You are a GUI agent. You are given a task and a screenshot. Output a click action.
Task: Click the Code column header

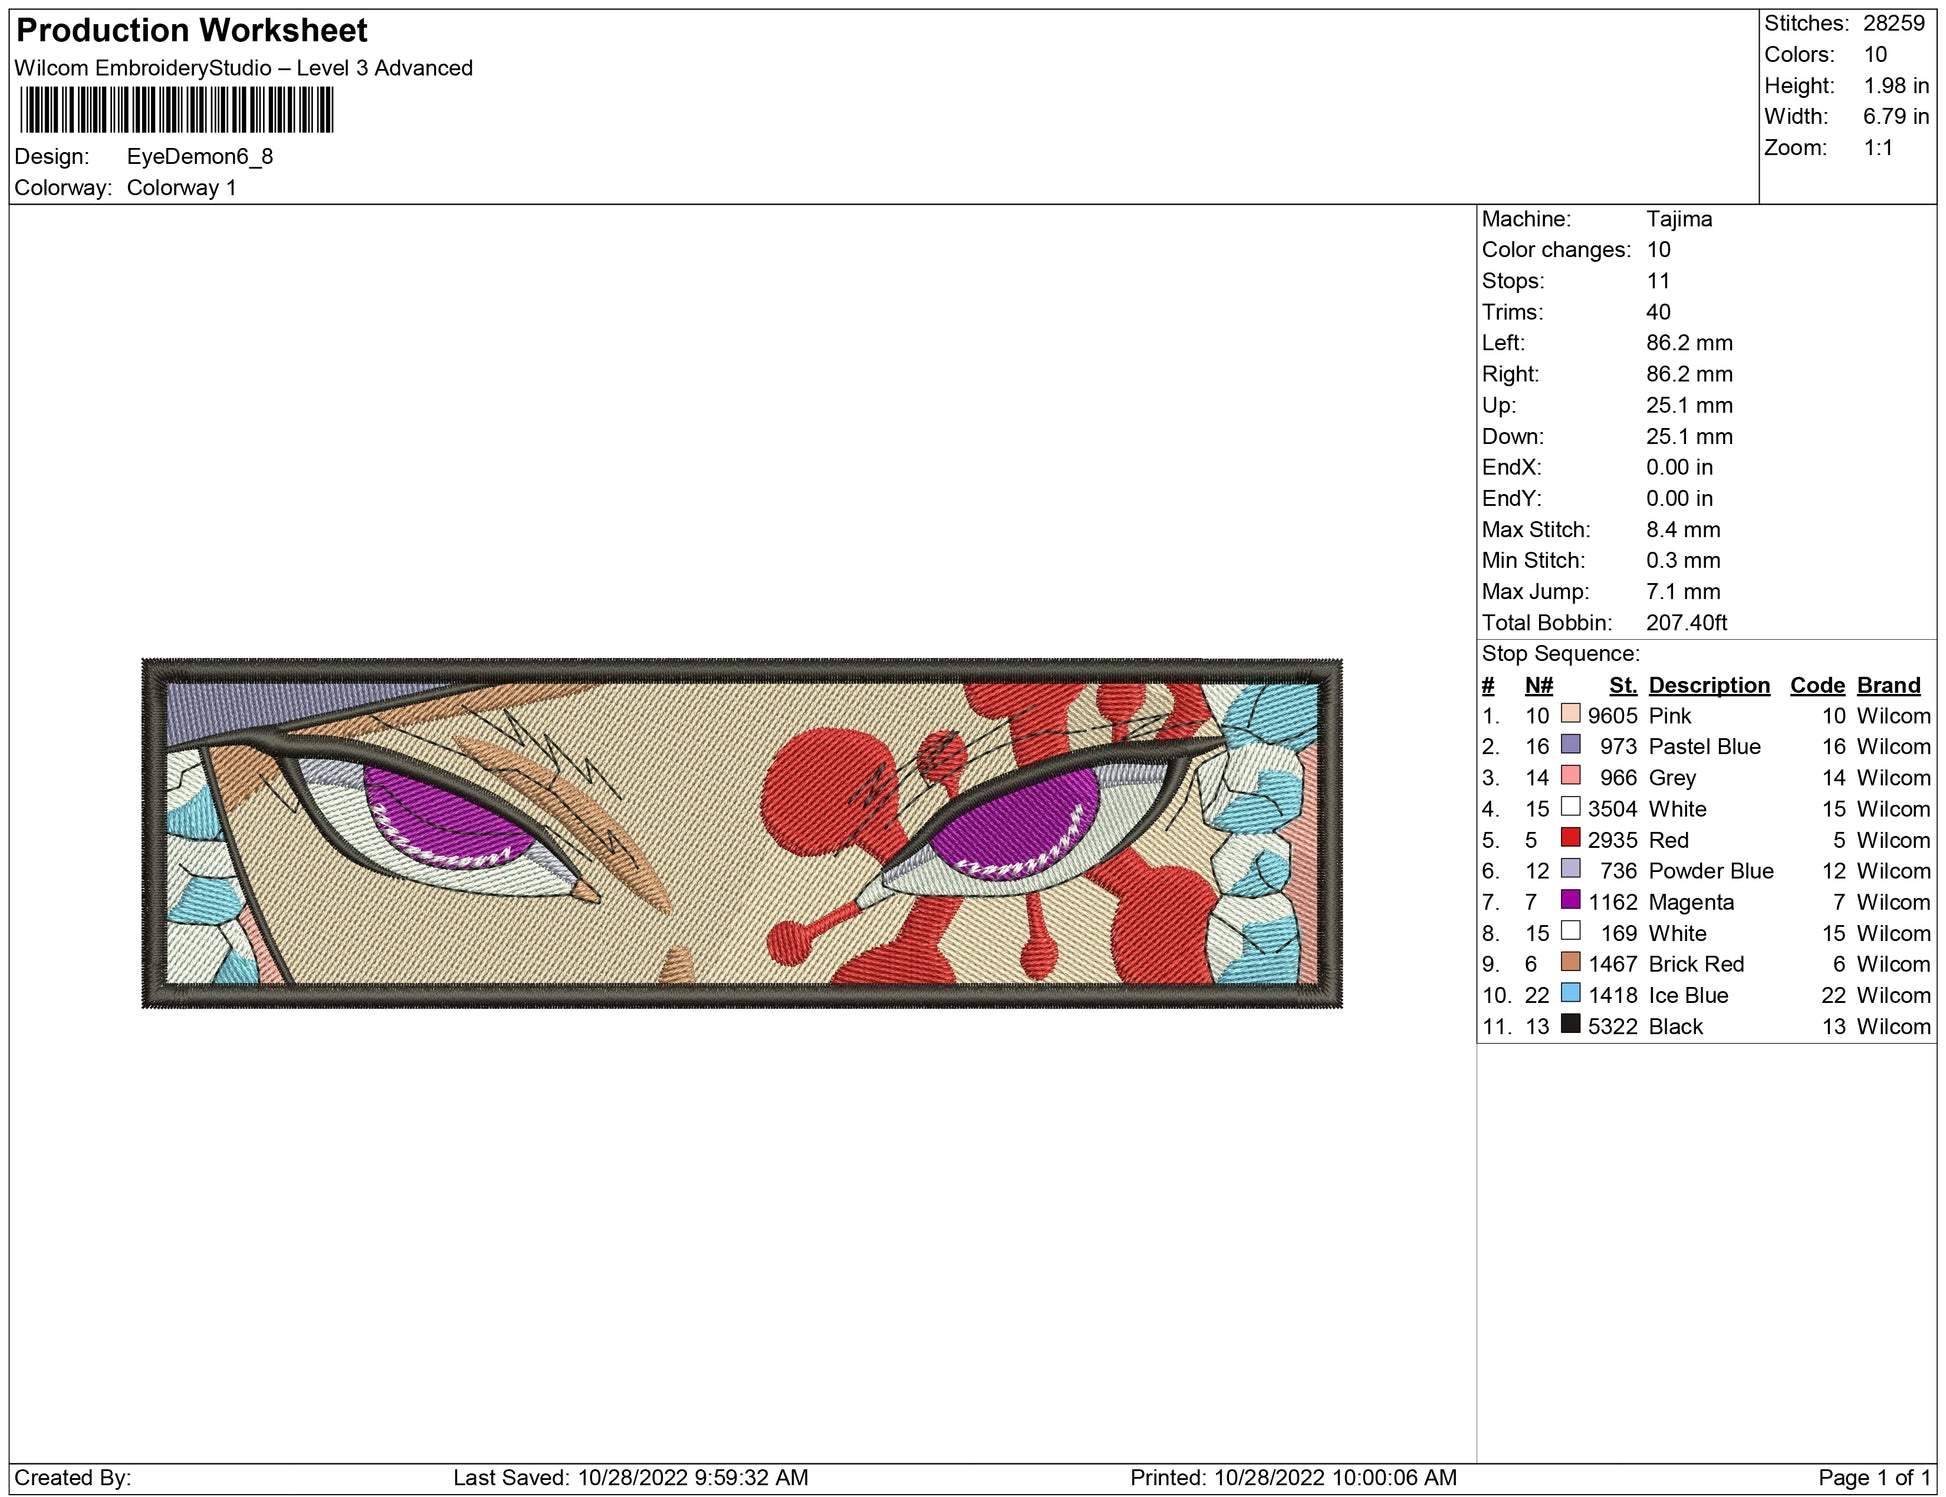[1816, 685]
